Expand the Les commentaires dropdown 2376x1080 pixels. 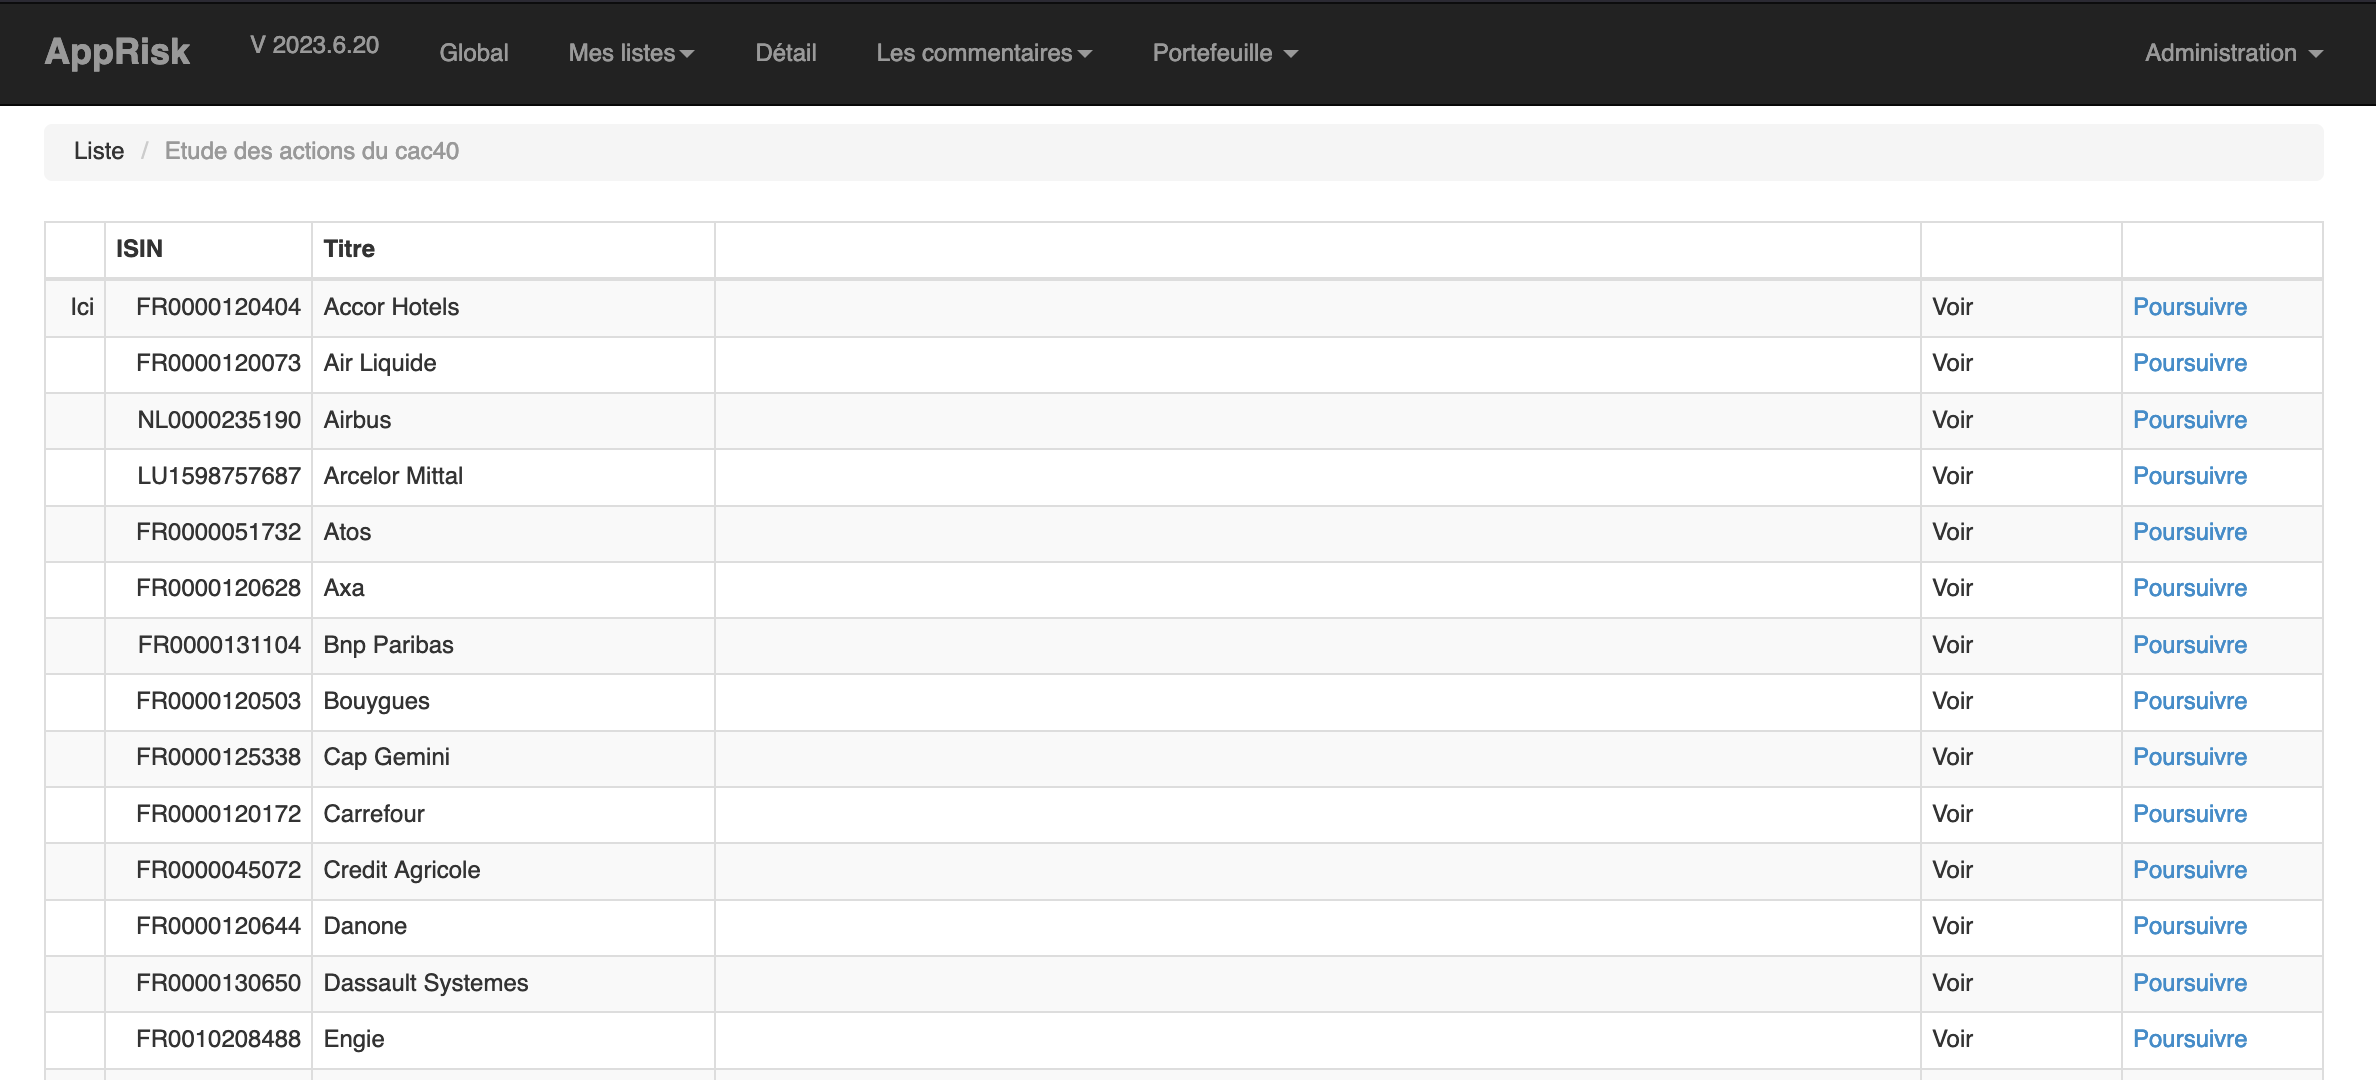click(984, 53)
